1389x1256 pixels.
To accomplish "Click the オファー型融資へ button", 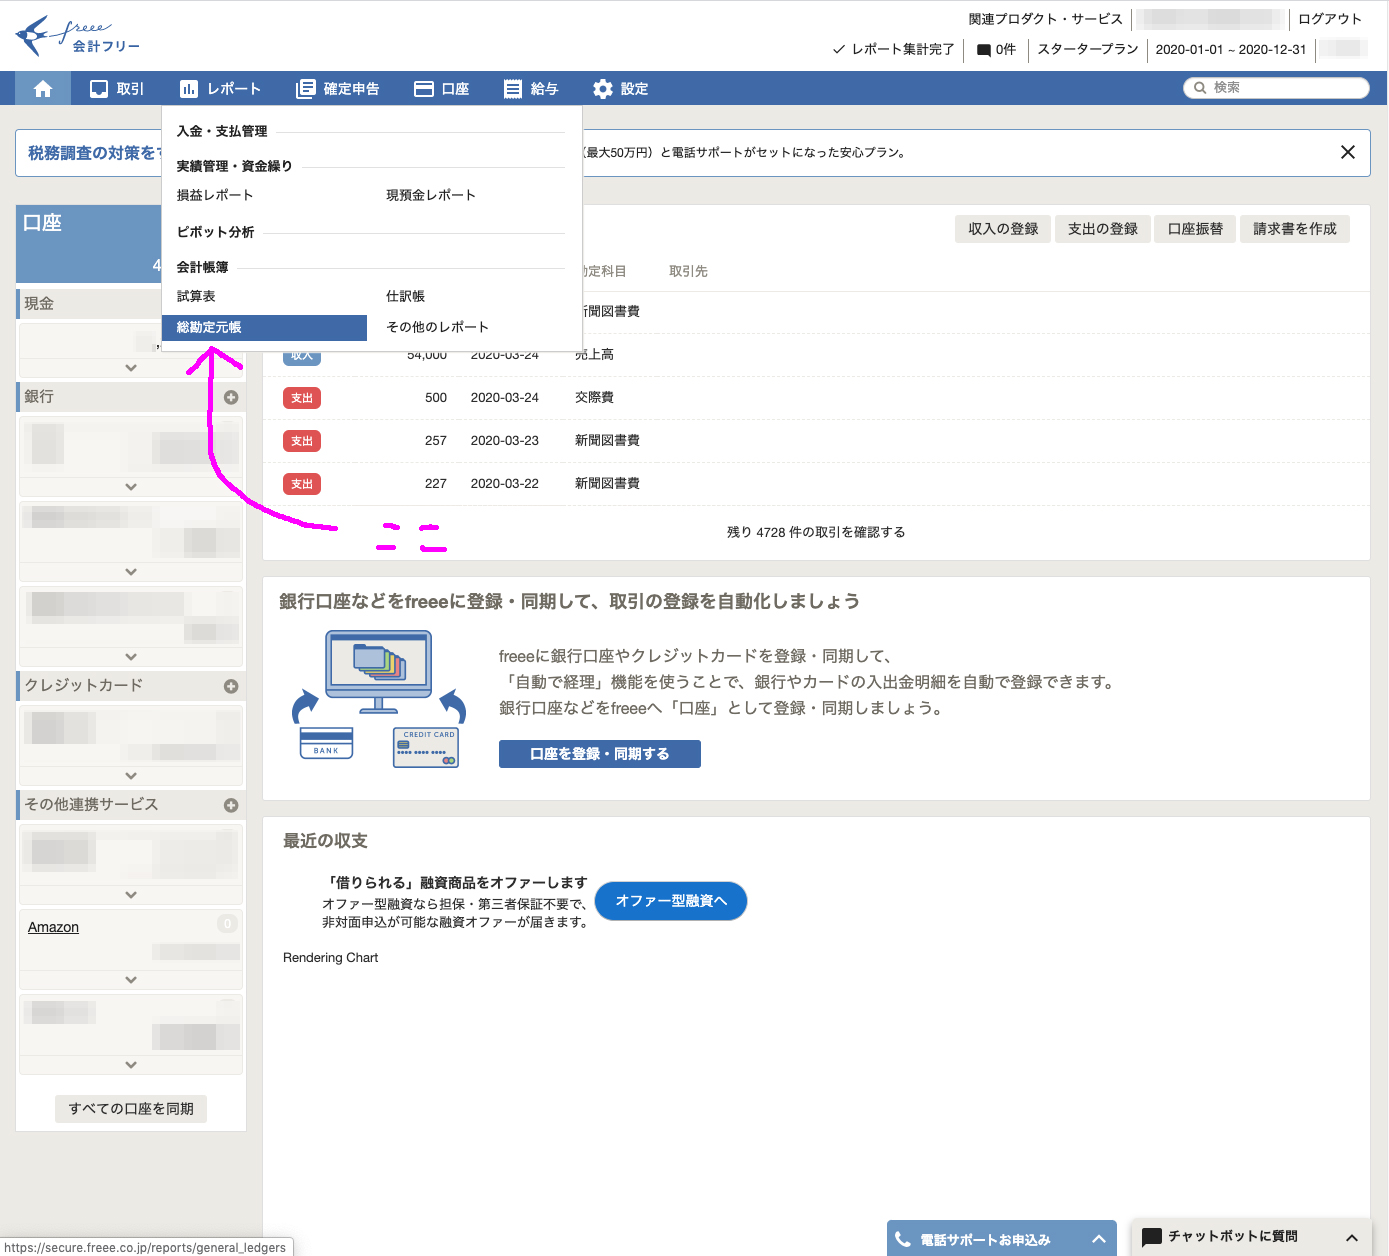I will [670, 901].
